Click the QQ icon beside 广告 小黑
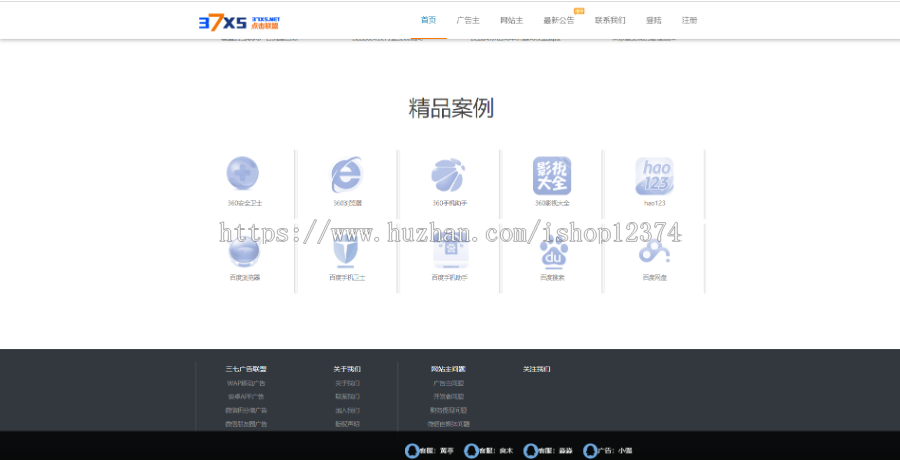 click(590, 451)
